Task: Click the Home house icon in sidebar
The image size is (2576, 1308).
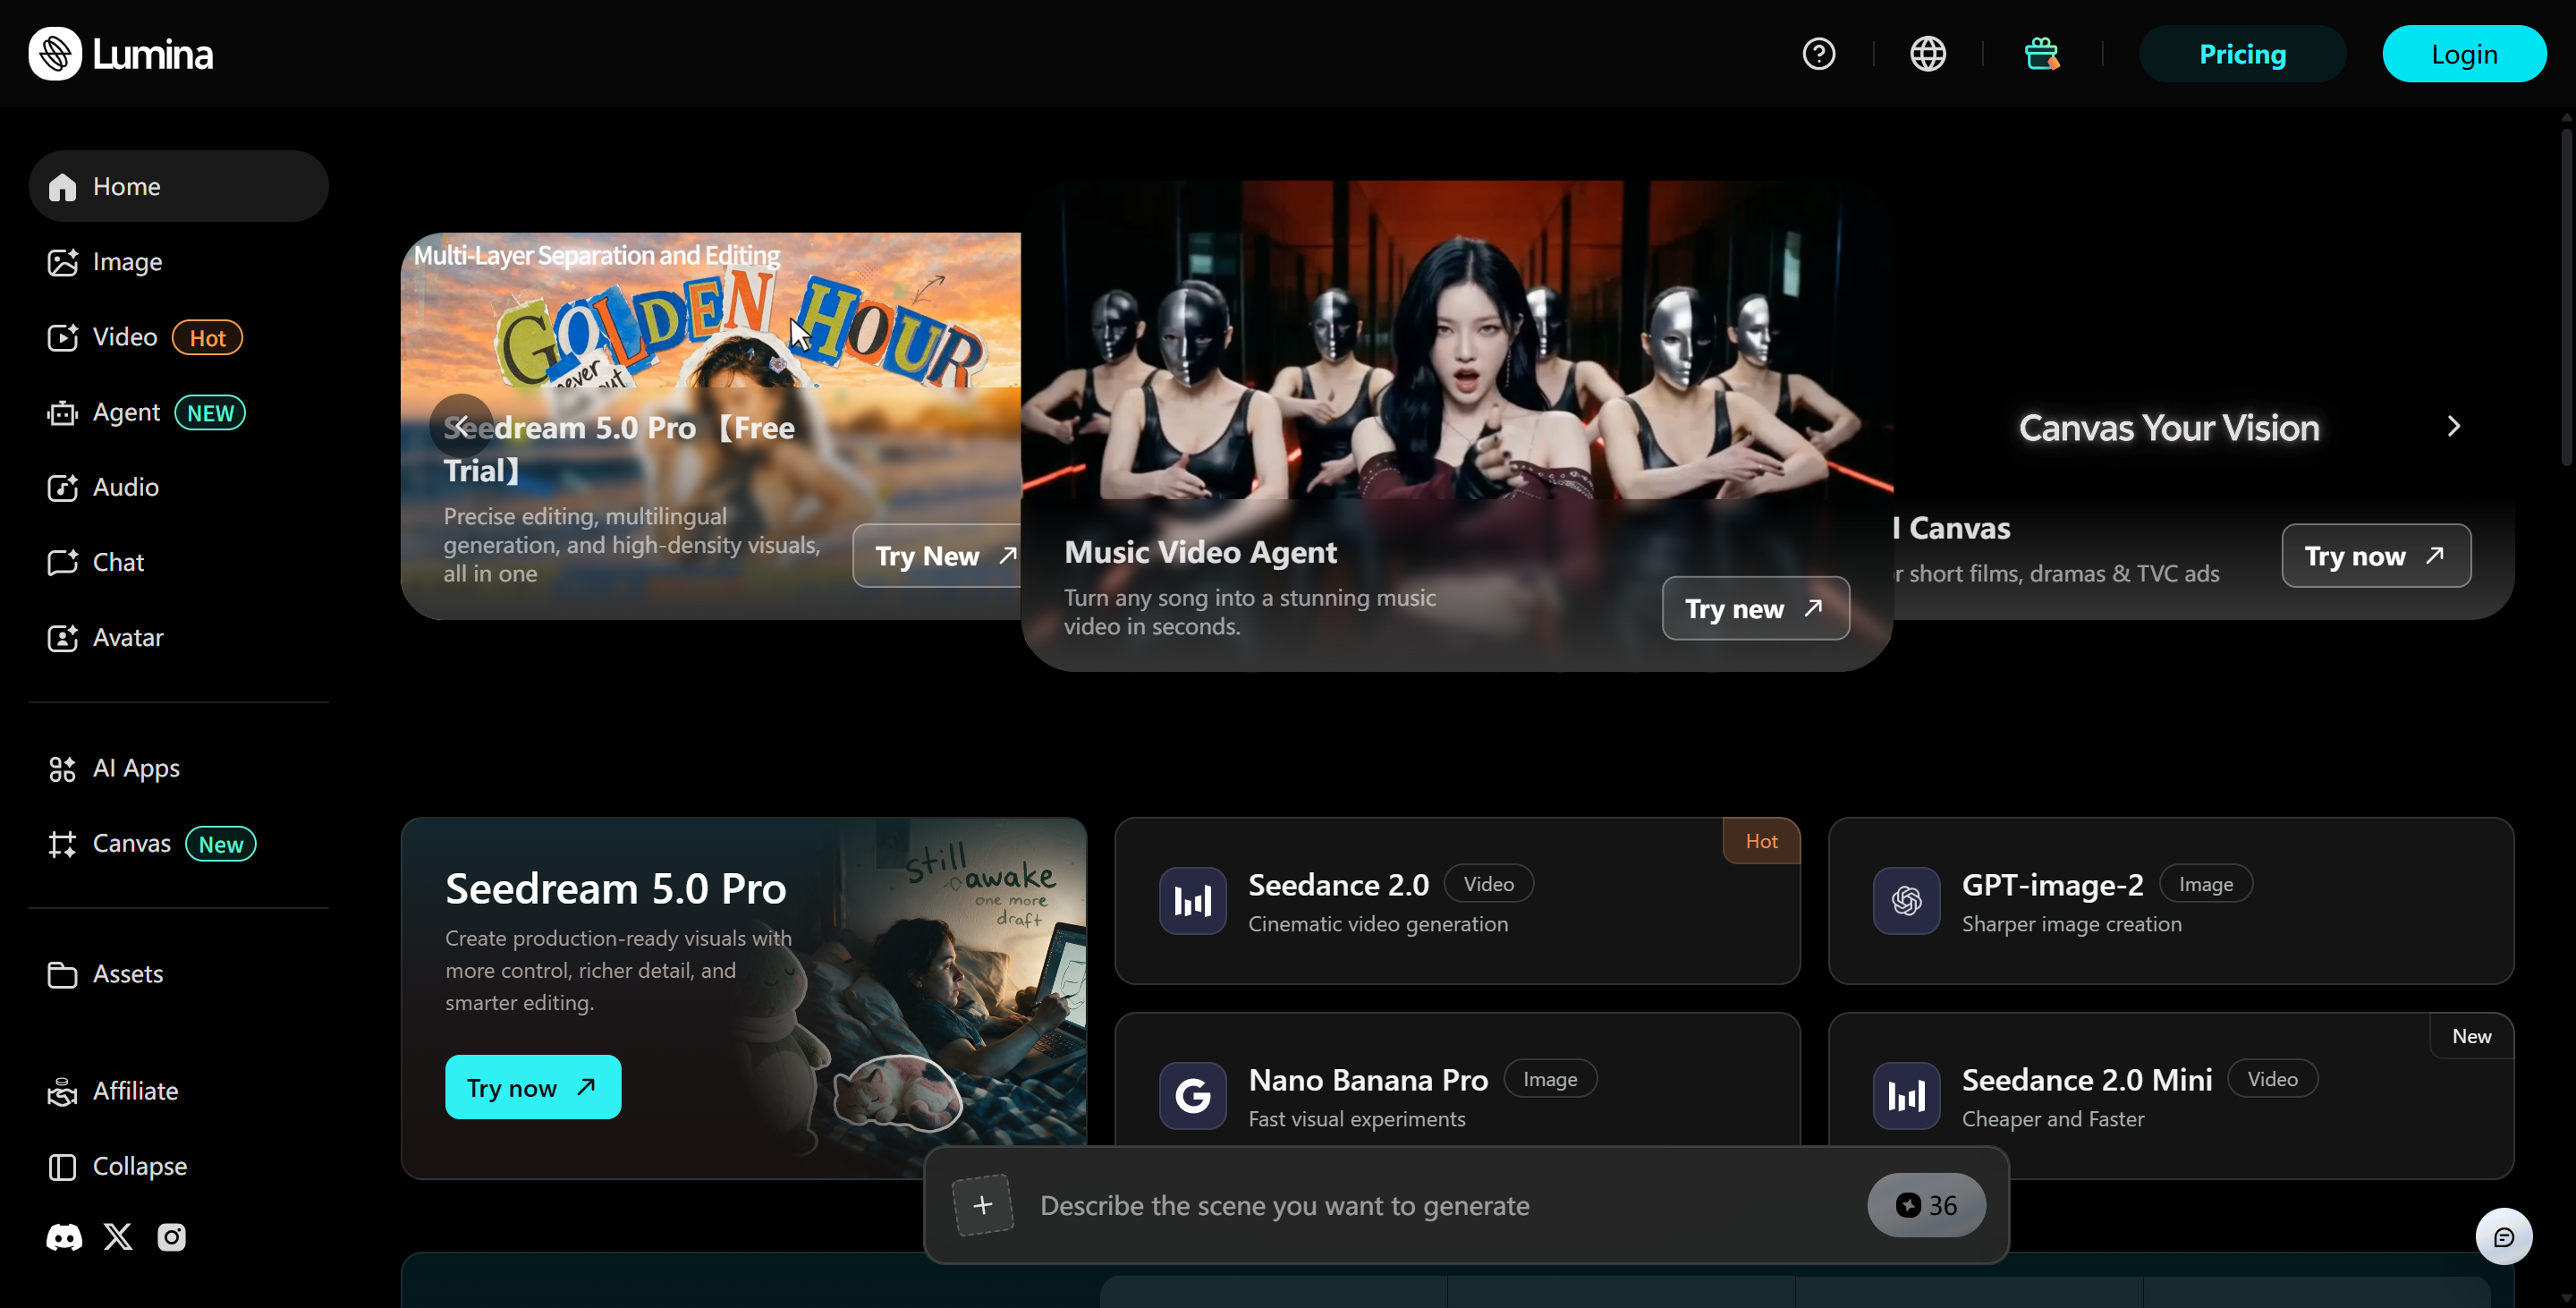Action: [62, 187]
